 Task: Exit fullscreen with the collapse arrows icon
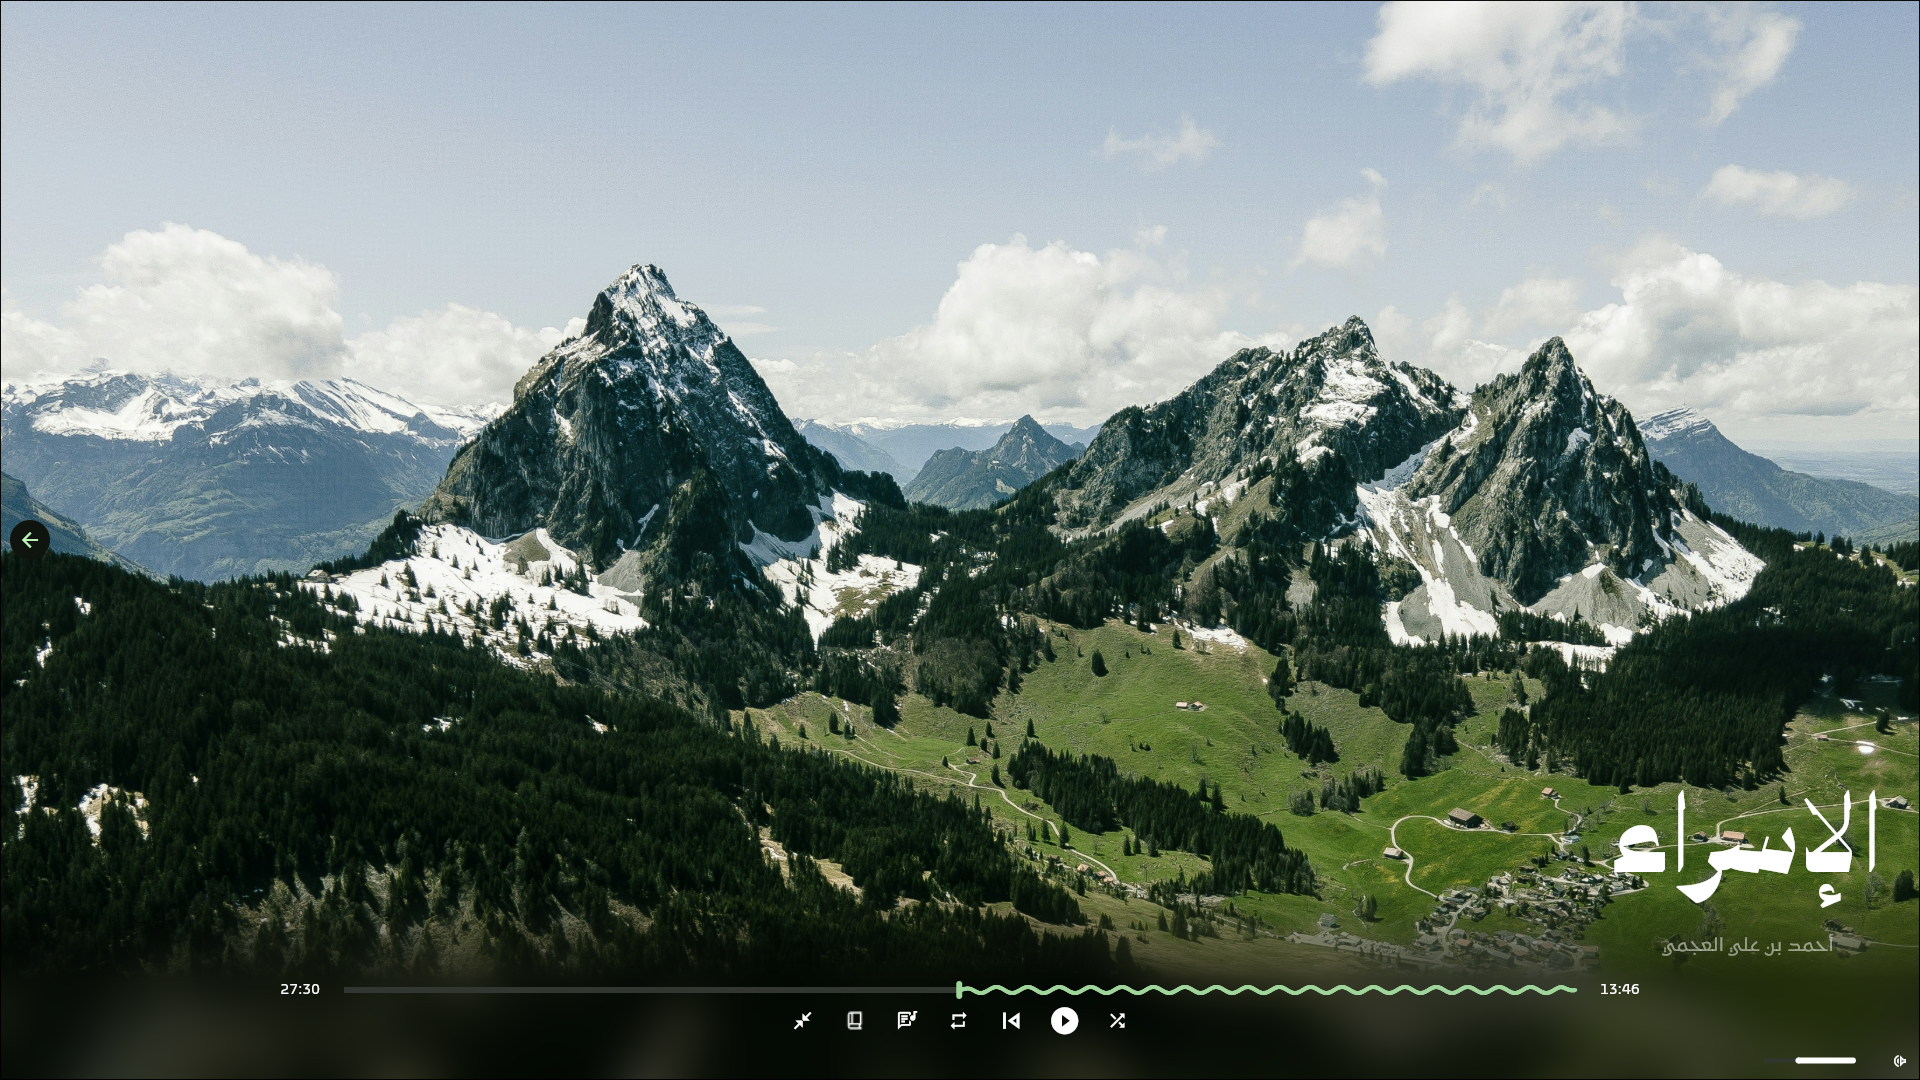click(x=802, y=1021)
